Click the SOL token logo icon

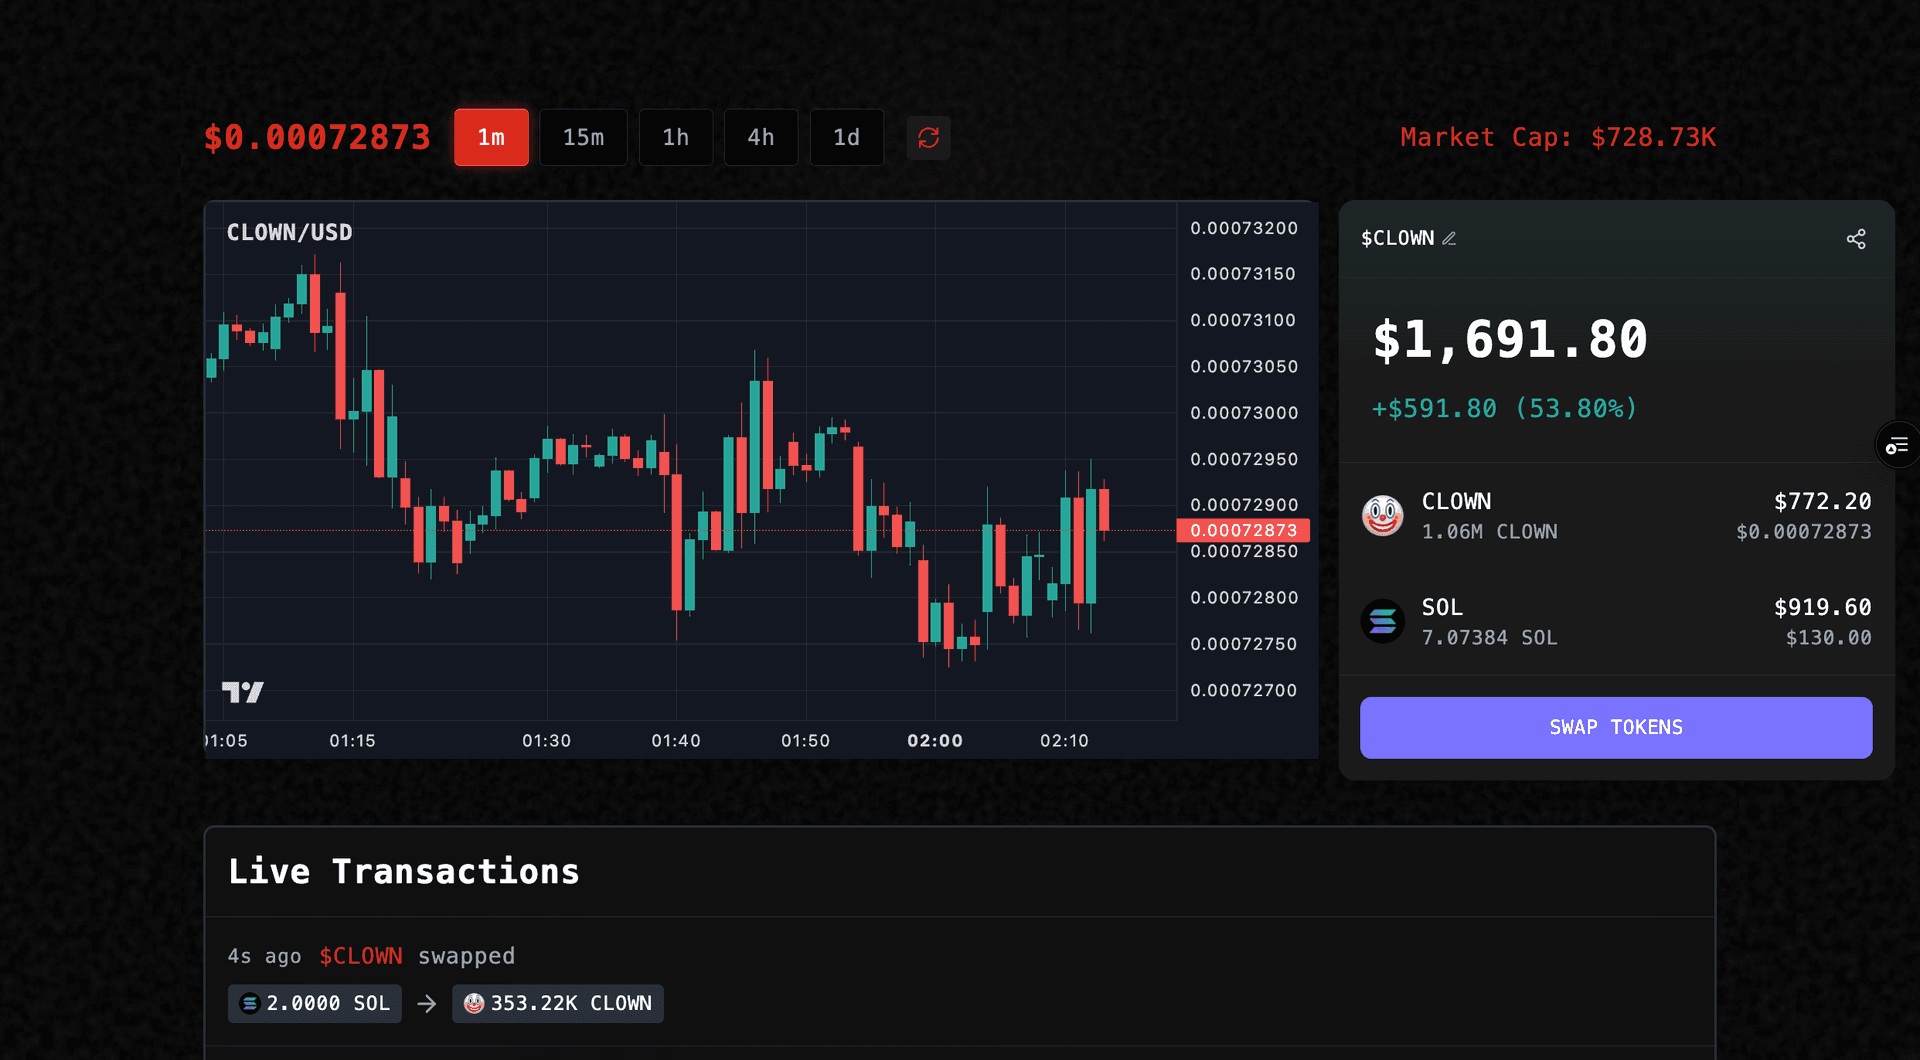[x=1383, y=622]
